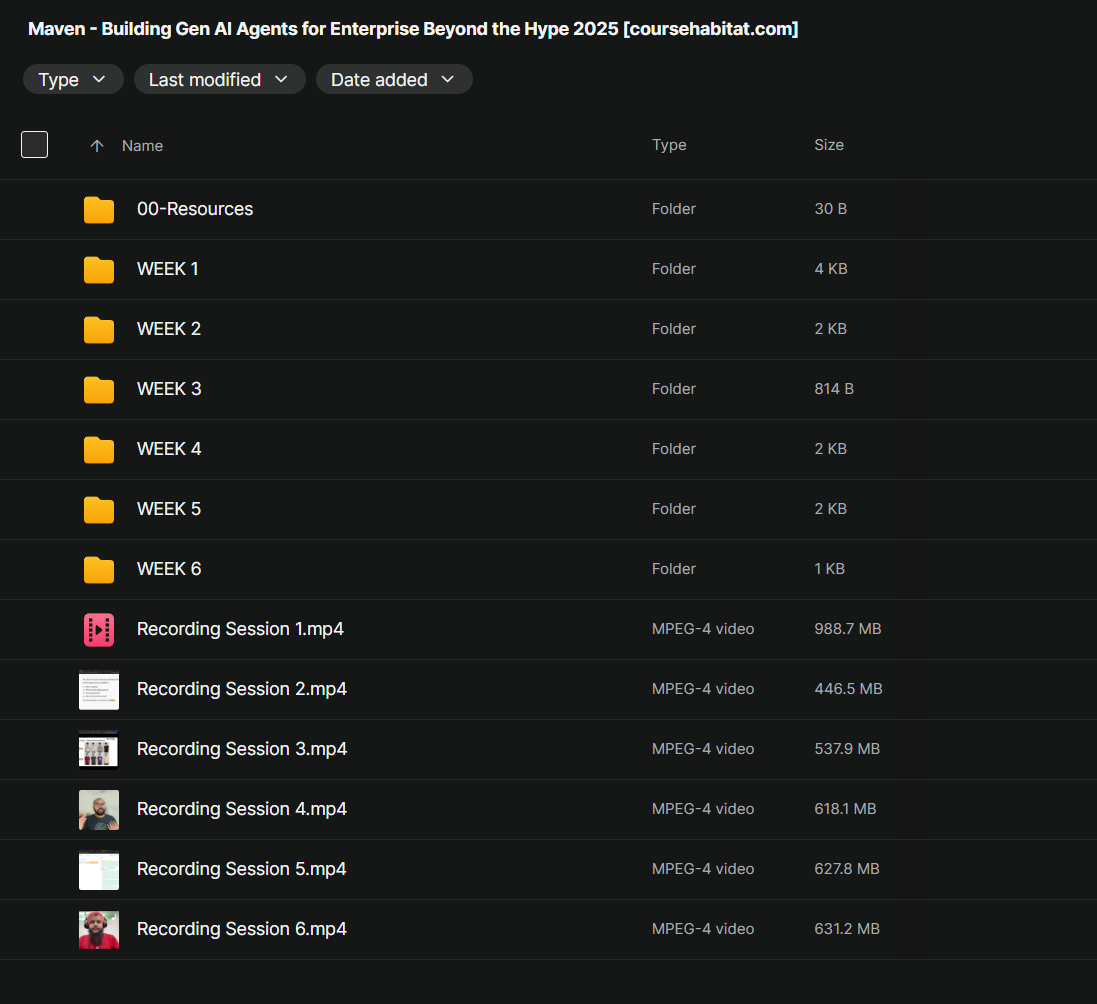
Task: Click the 00-Resources folder icon
Action: click(99, 210)
